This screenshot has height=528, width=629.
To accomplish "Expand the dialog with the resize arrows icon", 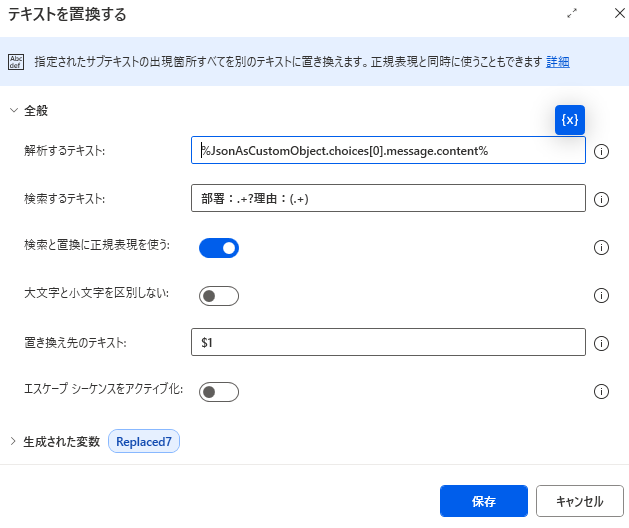I will [x=572, y=14].
